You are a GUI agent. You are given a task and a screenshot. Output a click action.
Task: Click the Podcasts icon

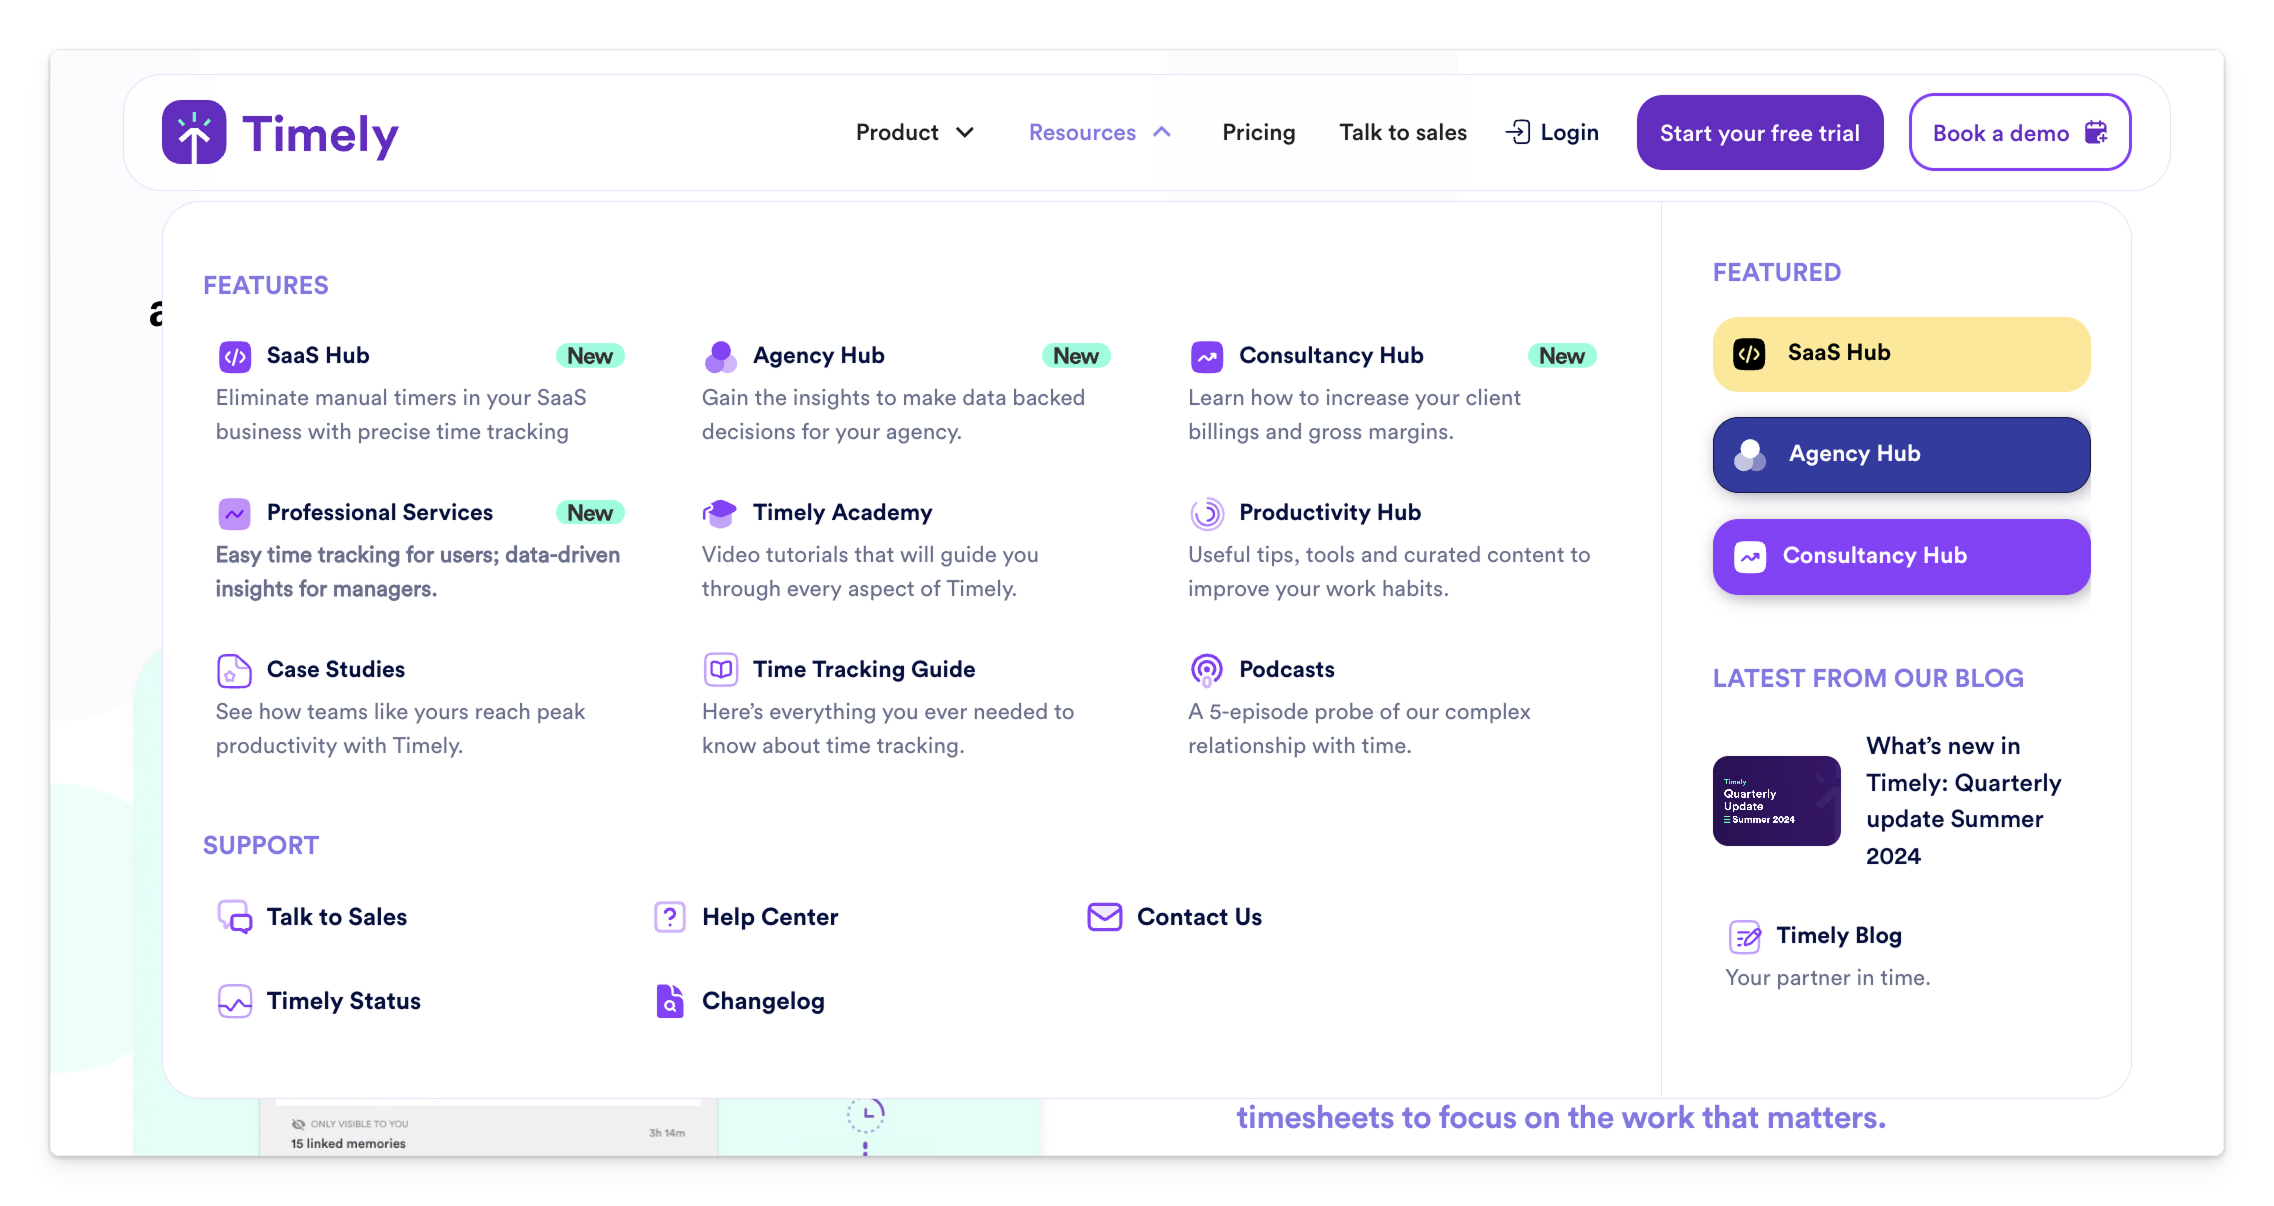[1206, 669]
